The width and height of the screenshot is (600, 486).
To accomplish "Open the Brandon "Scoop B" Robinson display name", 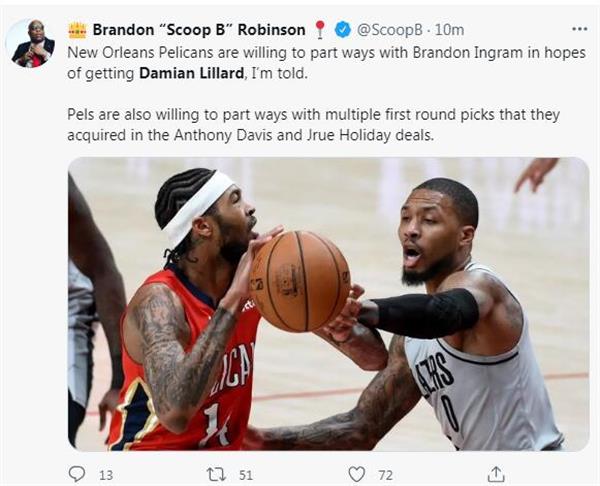I will [199, 30].
